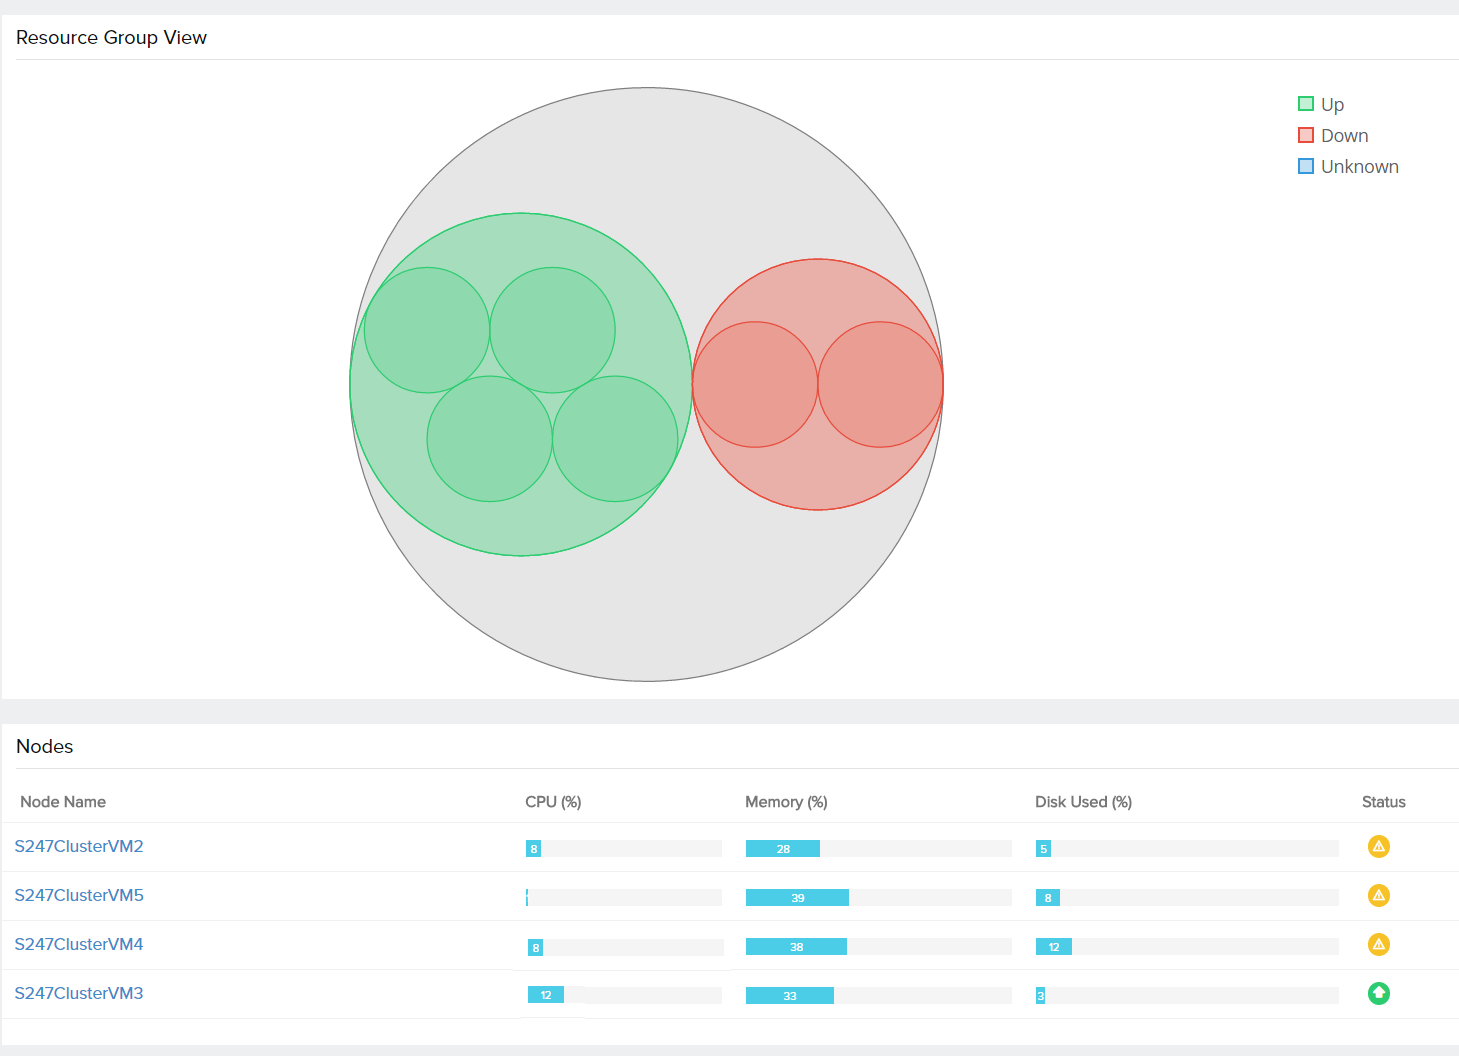Image resolution: width=1459 pixels, height=1056 pixels.
Task: Click the Disk Used bar showing 12 percent
Action: 1053,947
